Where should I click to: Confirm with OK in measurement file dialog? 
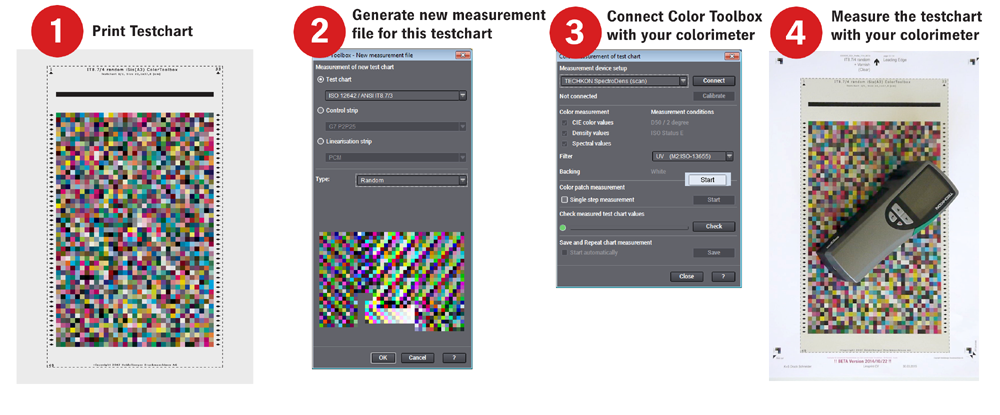pos(383,358)
